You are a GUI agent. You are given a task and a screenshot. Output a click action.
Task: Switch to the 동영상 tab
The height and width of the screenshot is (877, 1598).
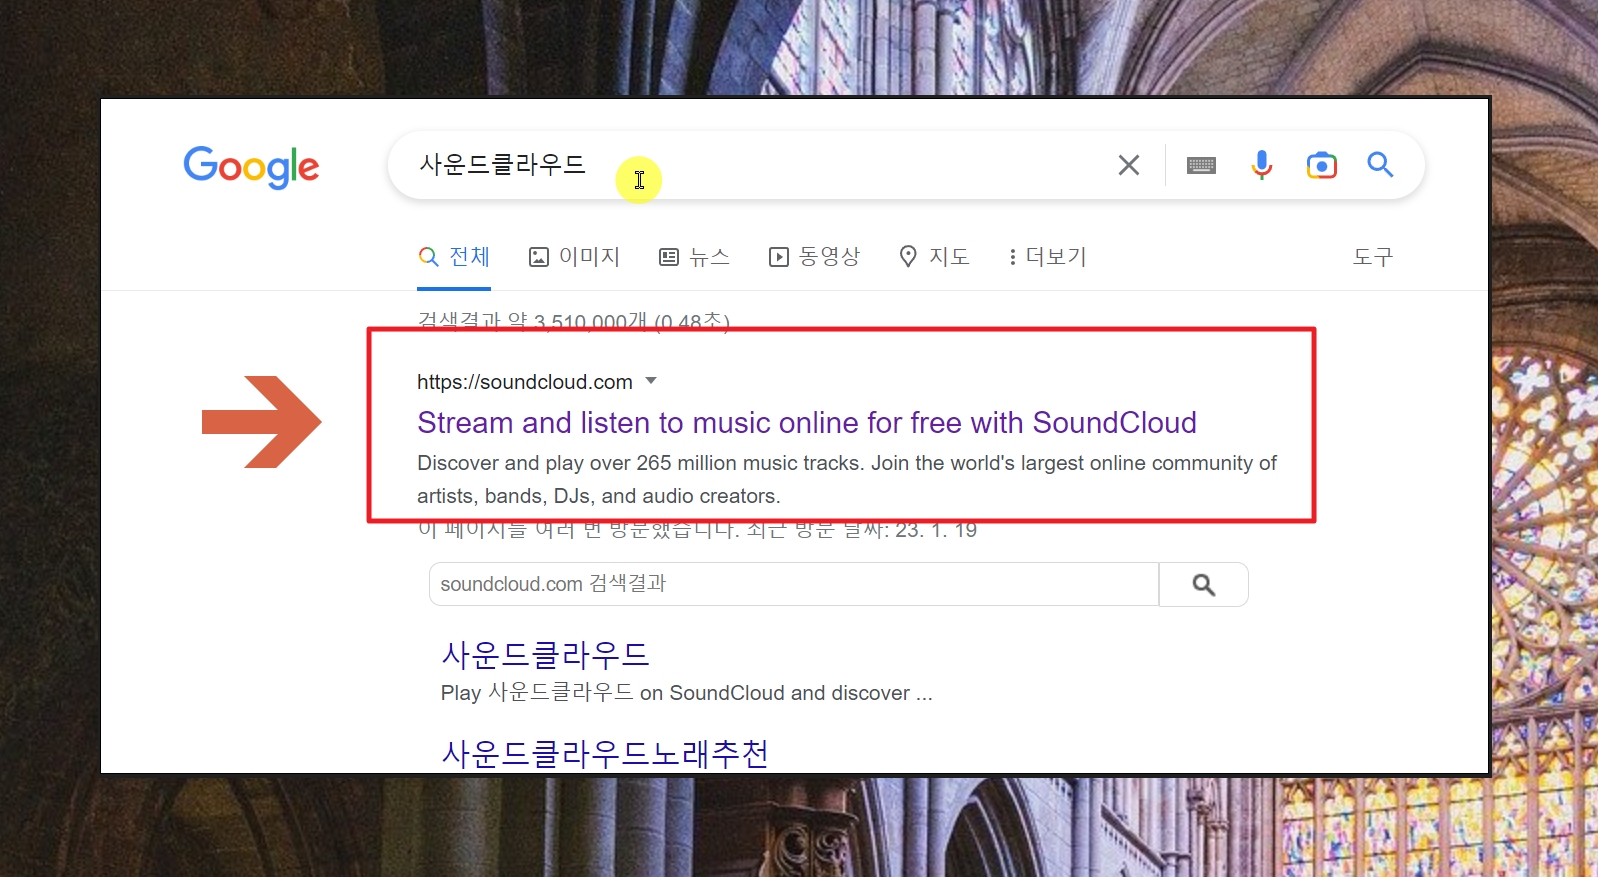click(x=814, y=257)
